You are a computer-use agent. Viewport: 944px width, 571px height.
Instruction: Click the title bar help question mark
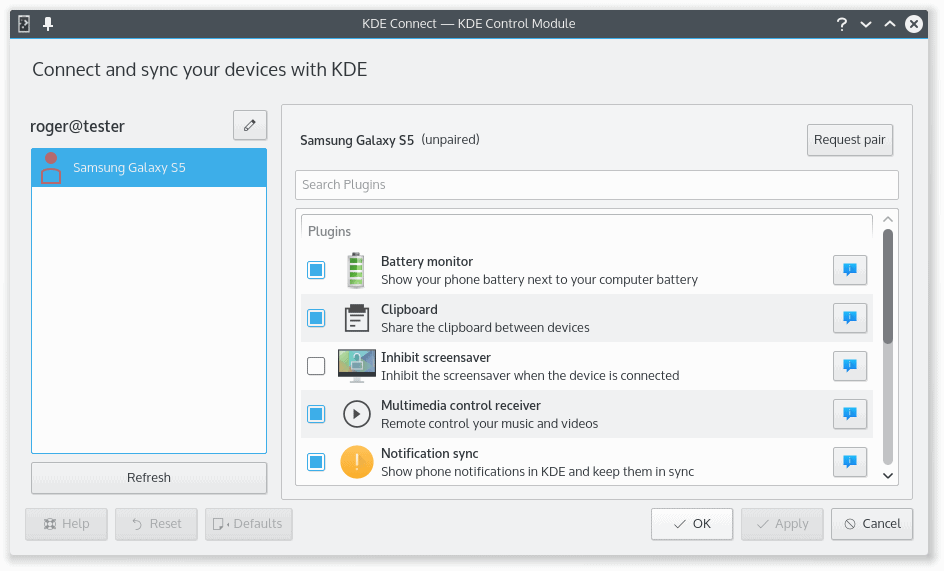842,24
